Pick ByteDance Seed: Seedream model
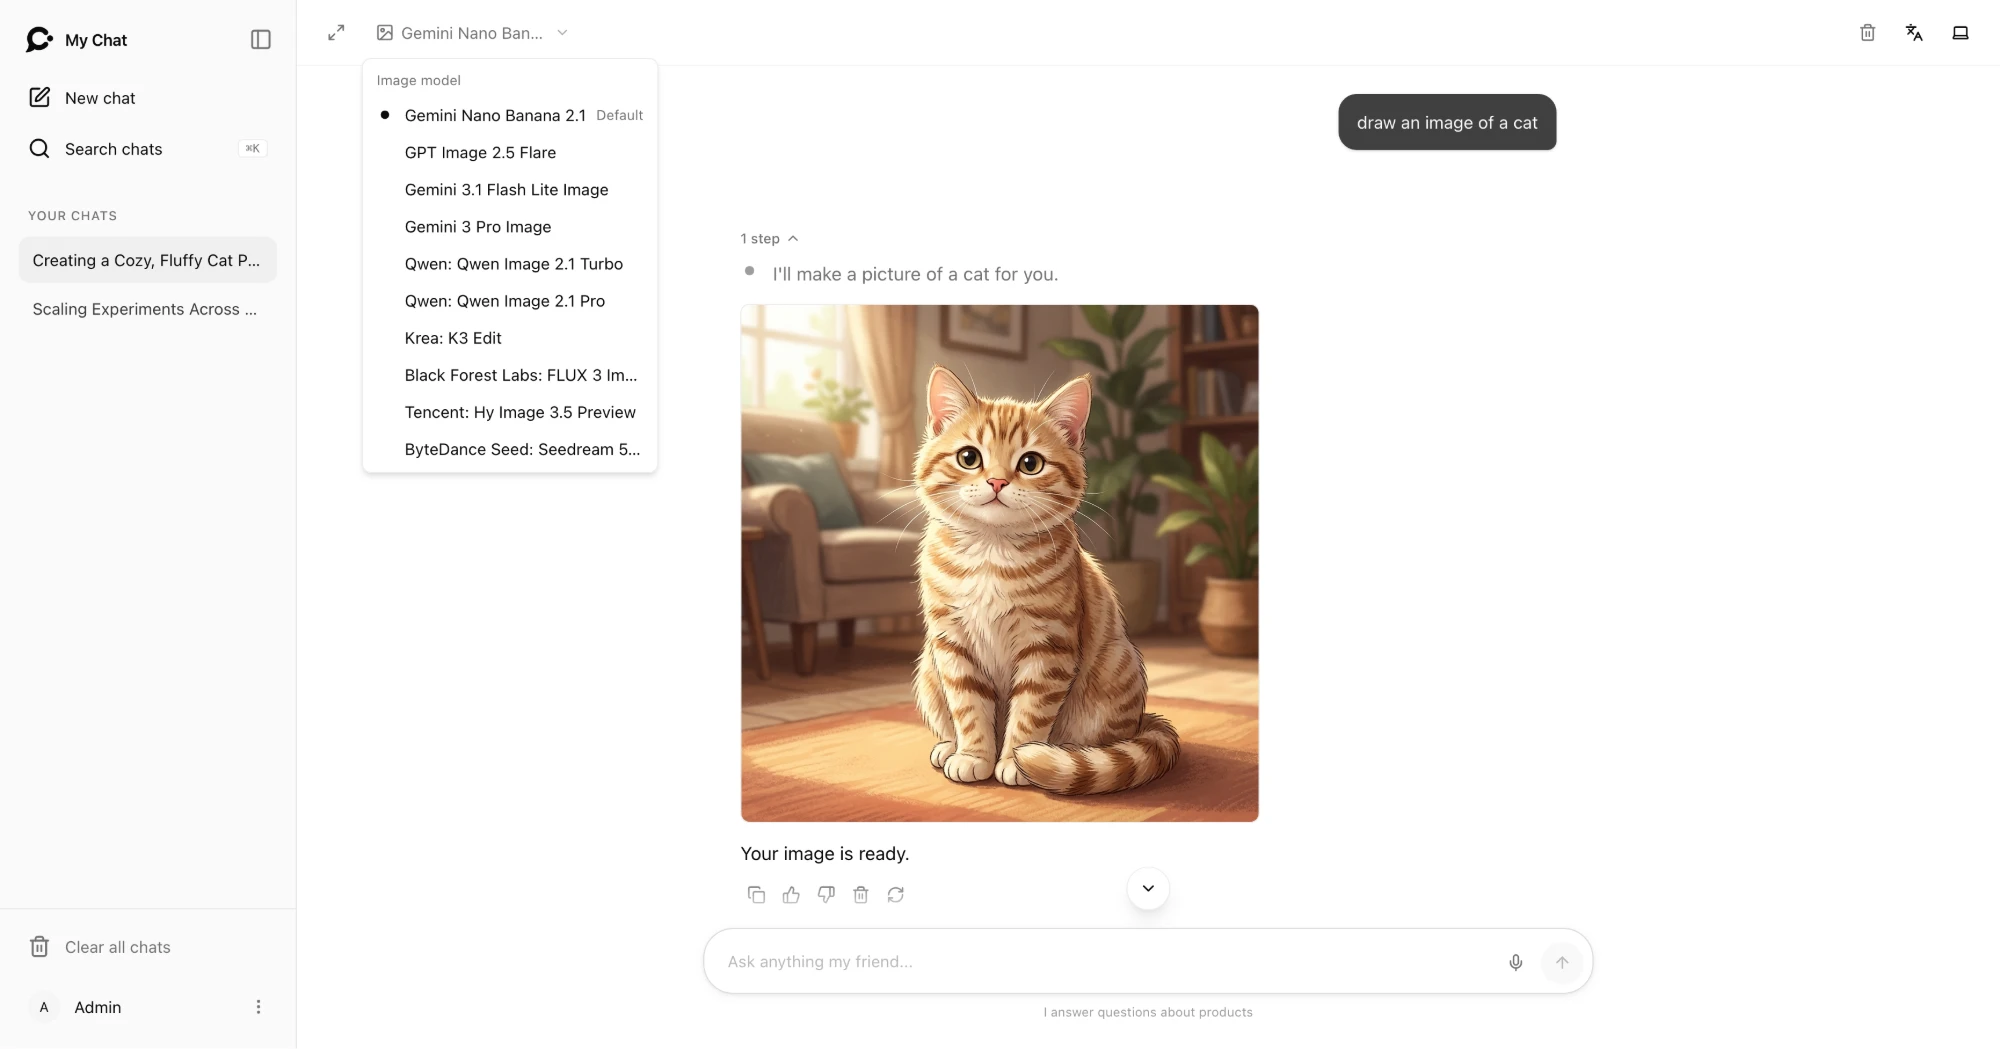2000x1049 pixels. [510, 449]
